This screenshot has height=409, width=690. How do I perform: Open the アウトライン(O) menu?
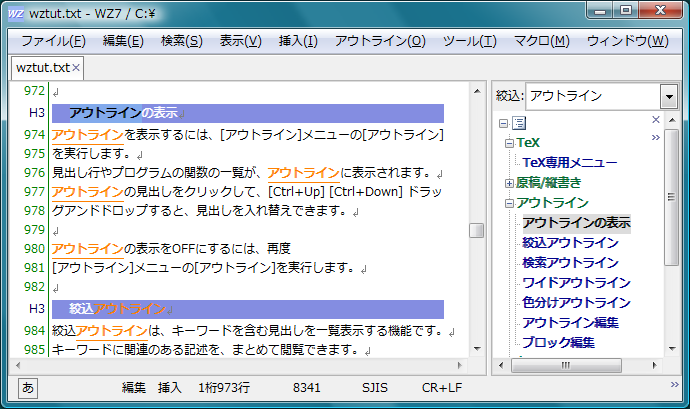click(380, 41)
